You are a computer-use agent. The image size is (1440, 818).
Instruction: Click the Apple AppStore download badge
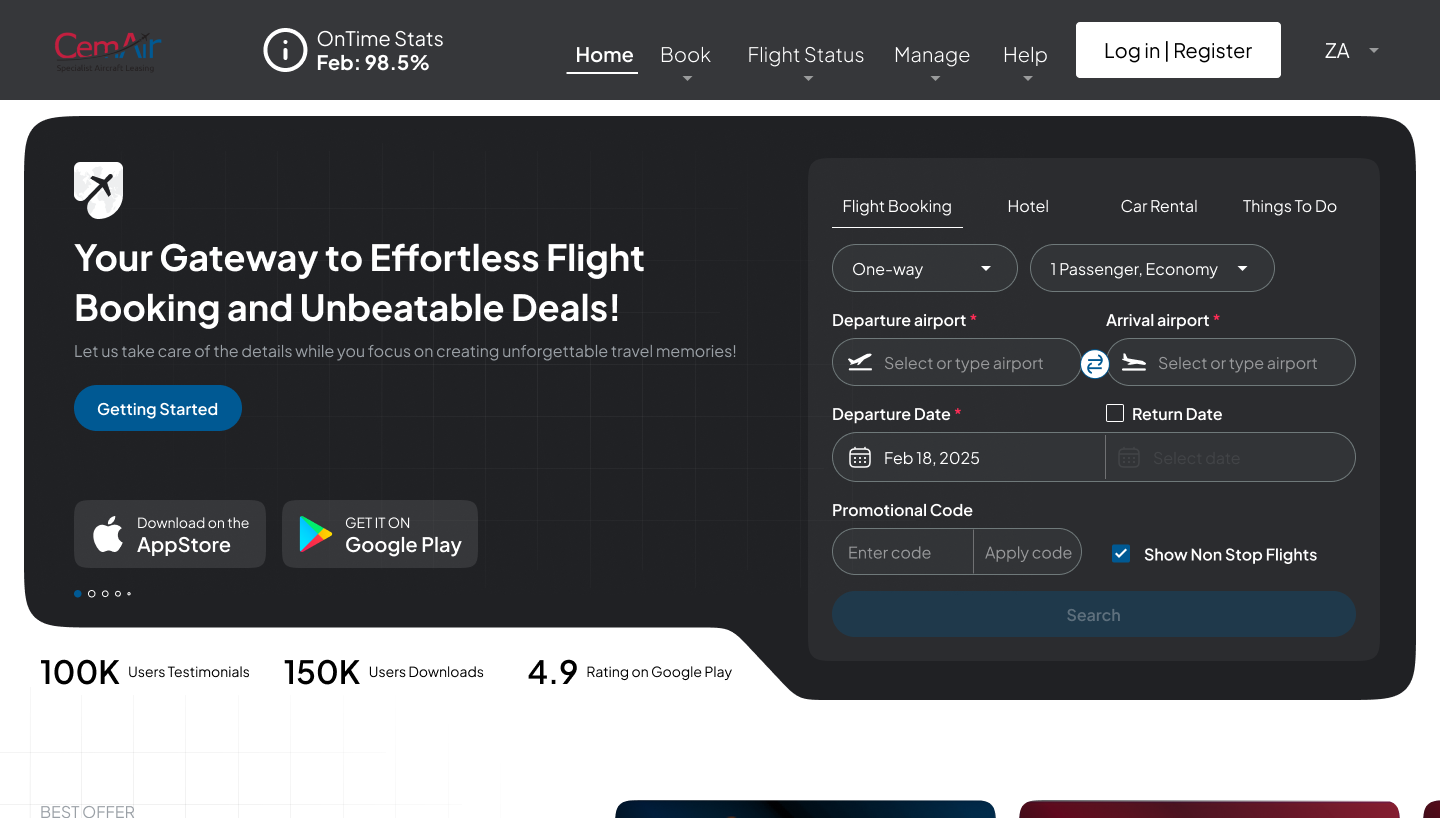[x=170, y=534]
